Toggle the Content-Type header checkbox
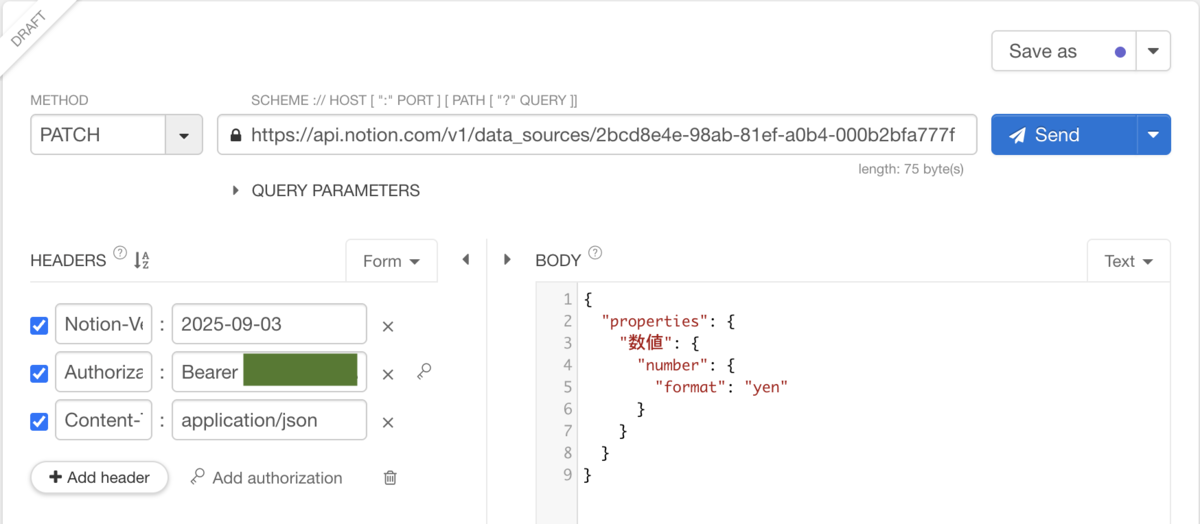 click(39, 421)
